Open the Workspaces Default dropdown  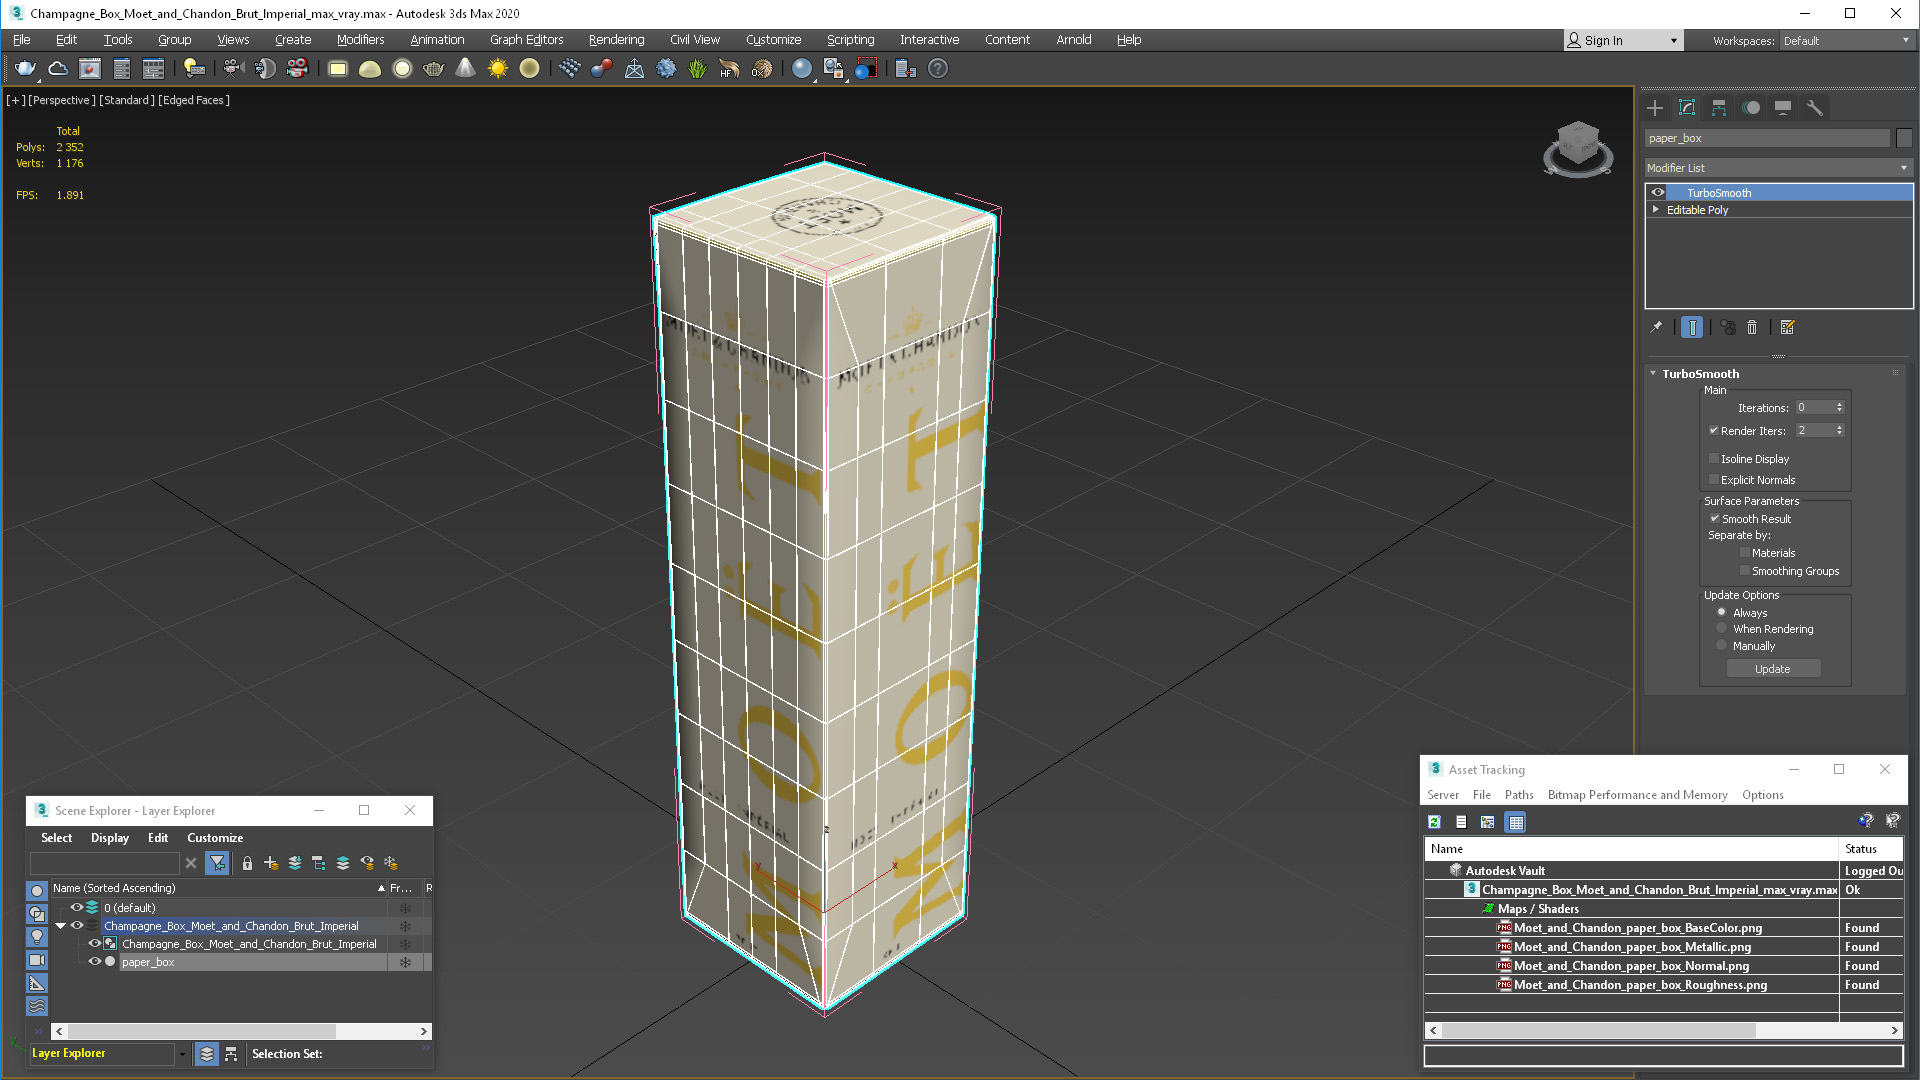pyautogui.click(x=1846, y=41)
